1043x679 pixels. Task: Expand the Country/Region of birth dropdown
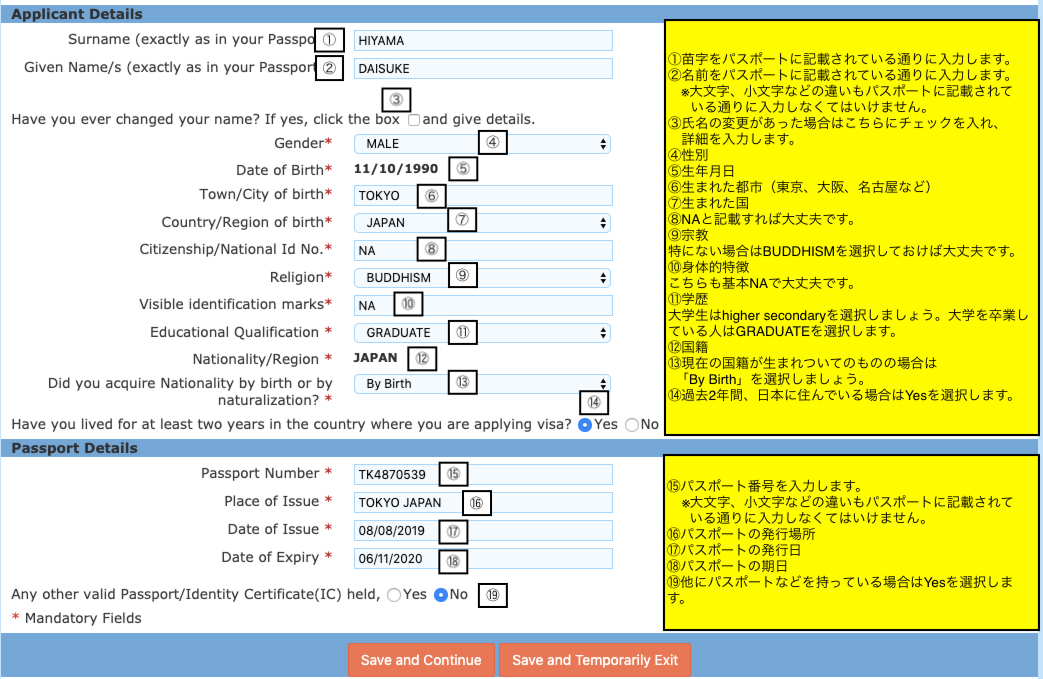click(x=482, y=222)
